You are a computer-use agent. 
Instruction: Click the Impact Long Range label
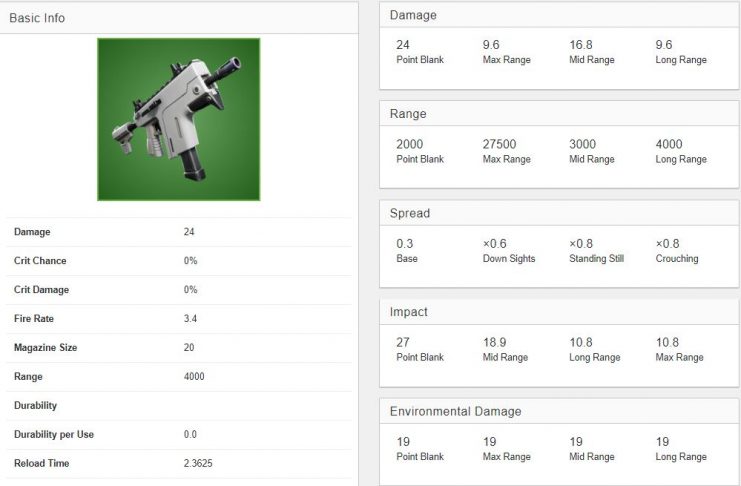coord(595,357)
